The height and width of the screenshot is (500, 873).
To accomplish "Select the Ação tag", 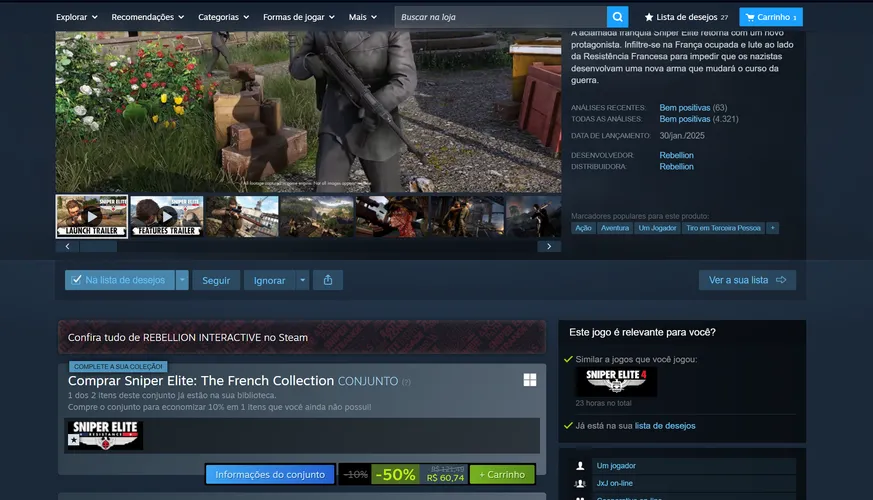I will coord(583,228).
